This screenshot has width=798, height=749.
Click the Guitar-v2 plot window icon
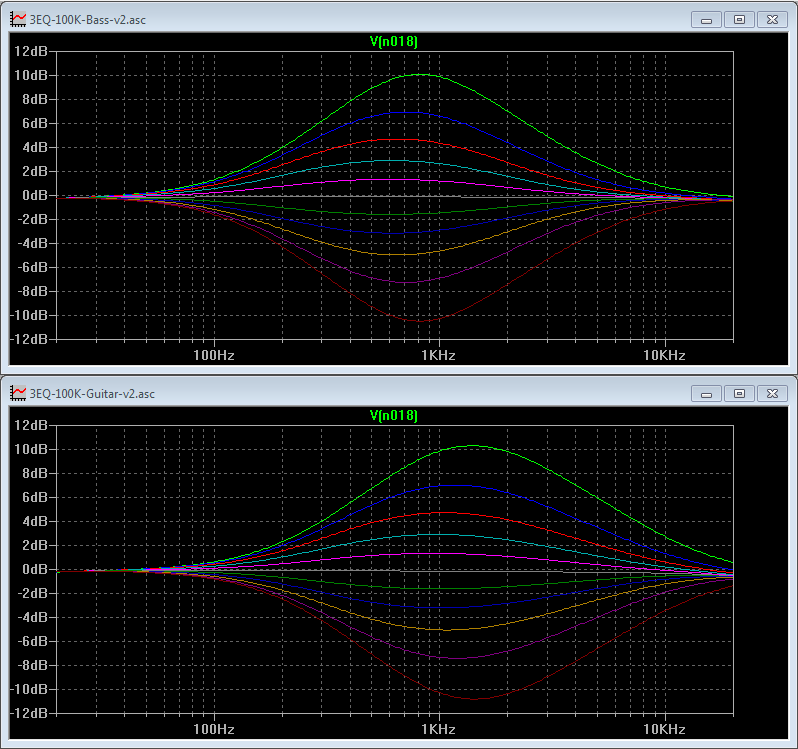pyautogui.click(x=18, y=393)
